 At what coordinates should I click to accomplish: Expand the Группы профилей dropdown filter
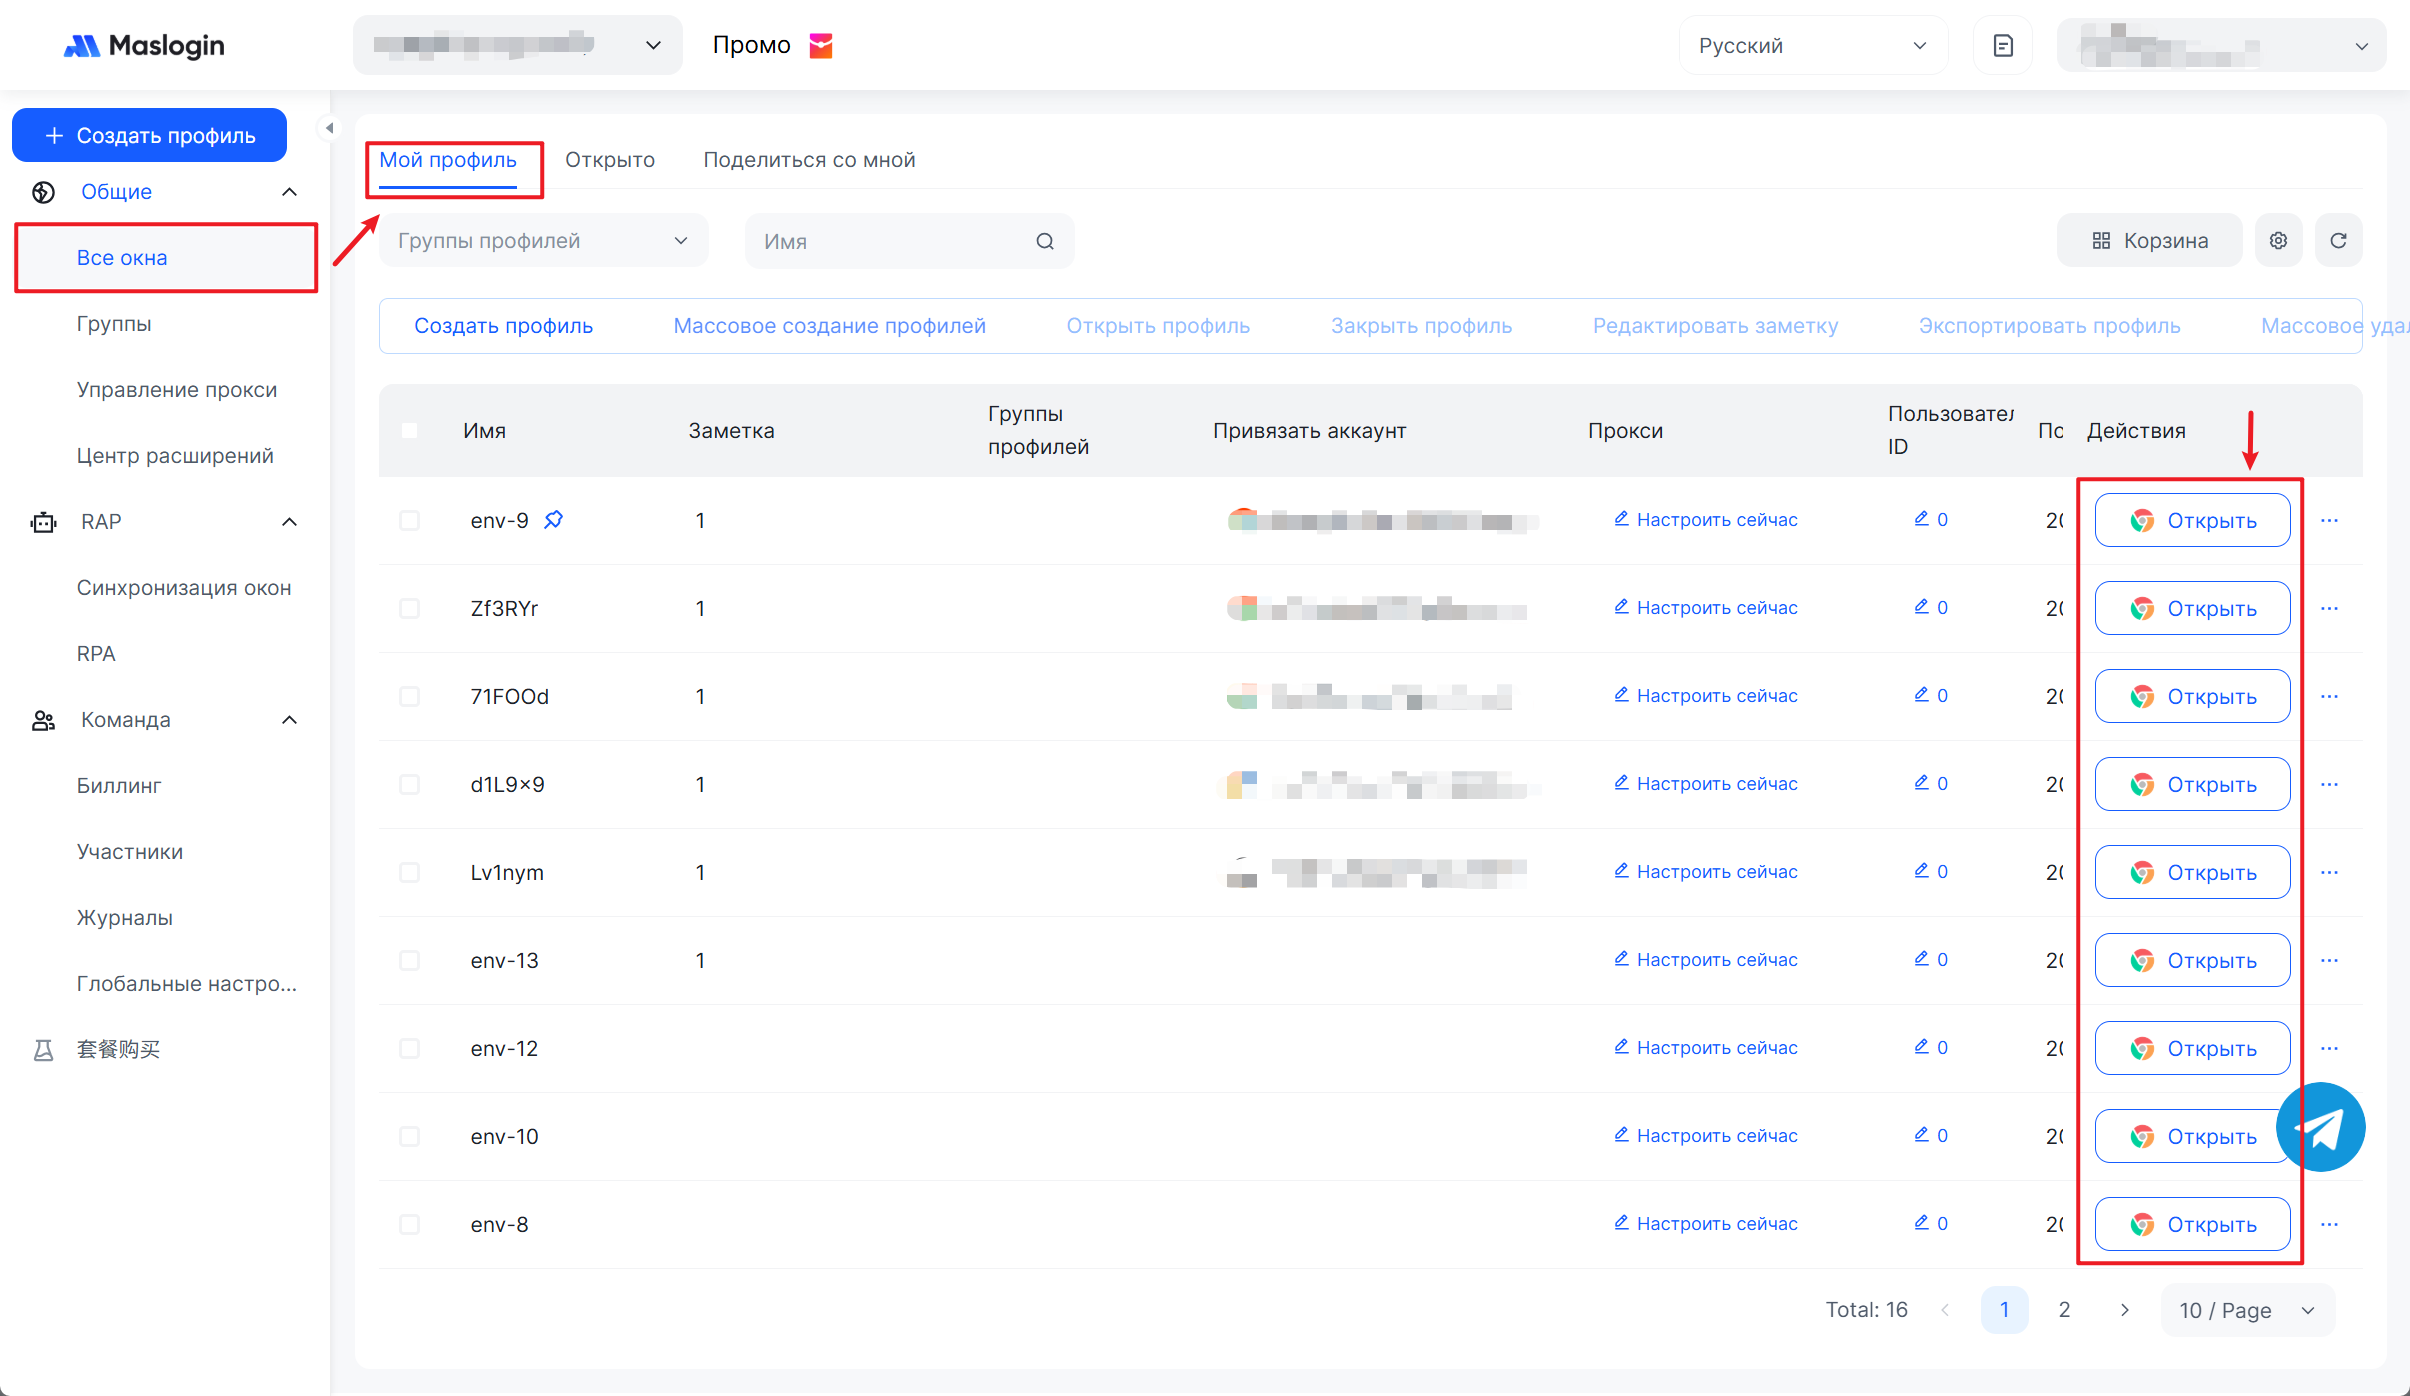pyautogui.click(x=543, y=241)
